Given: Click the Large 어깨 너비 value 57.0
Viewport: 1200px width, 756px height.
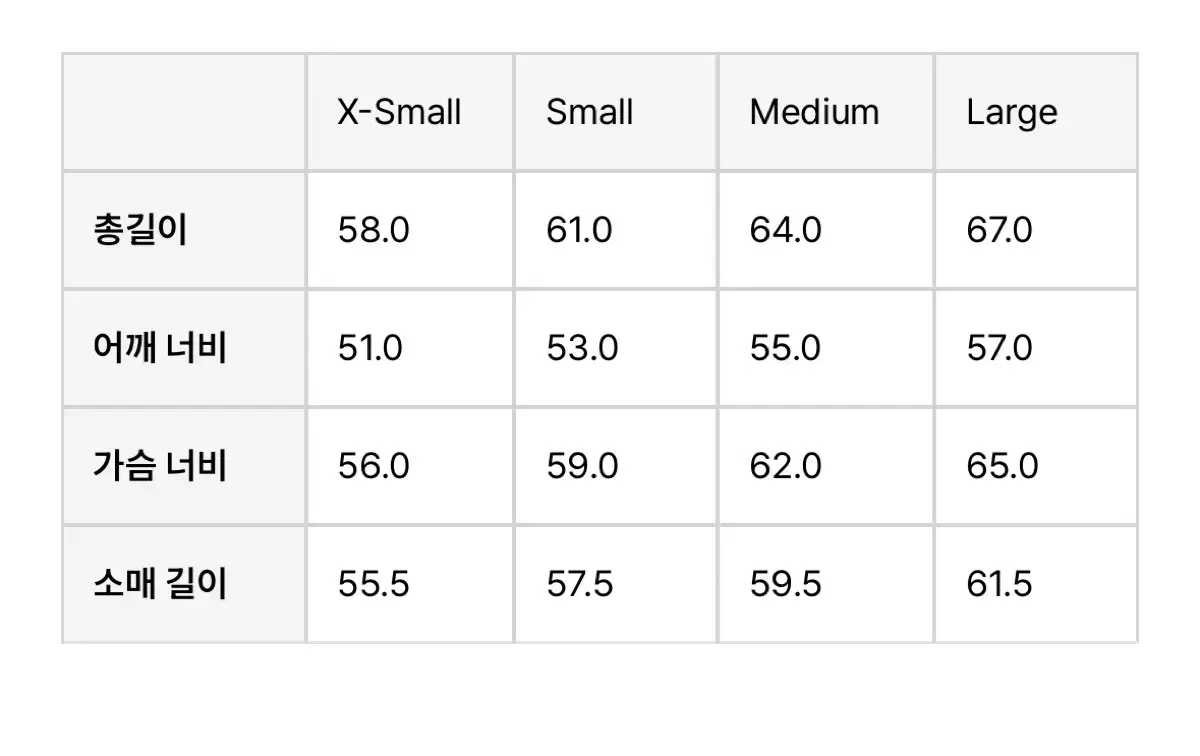Looking at the screenshot, I should [999, 348].
